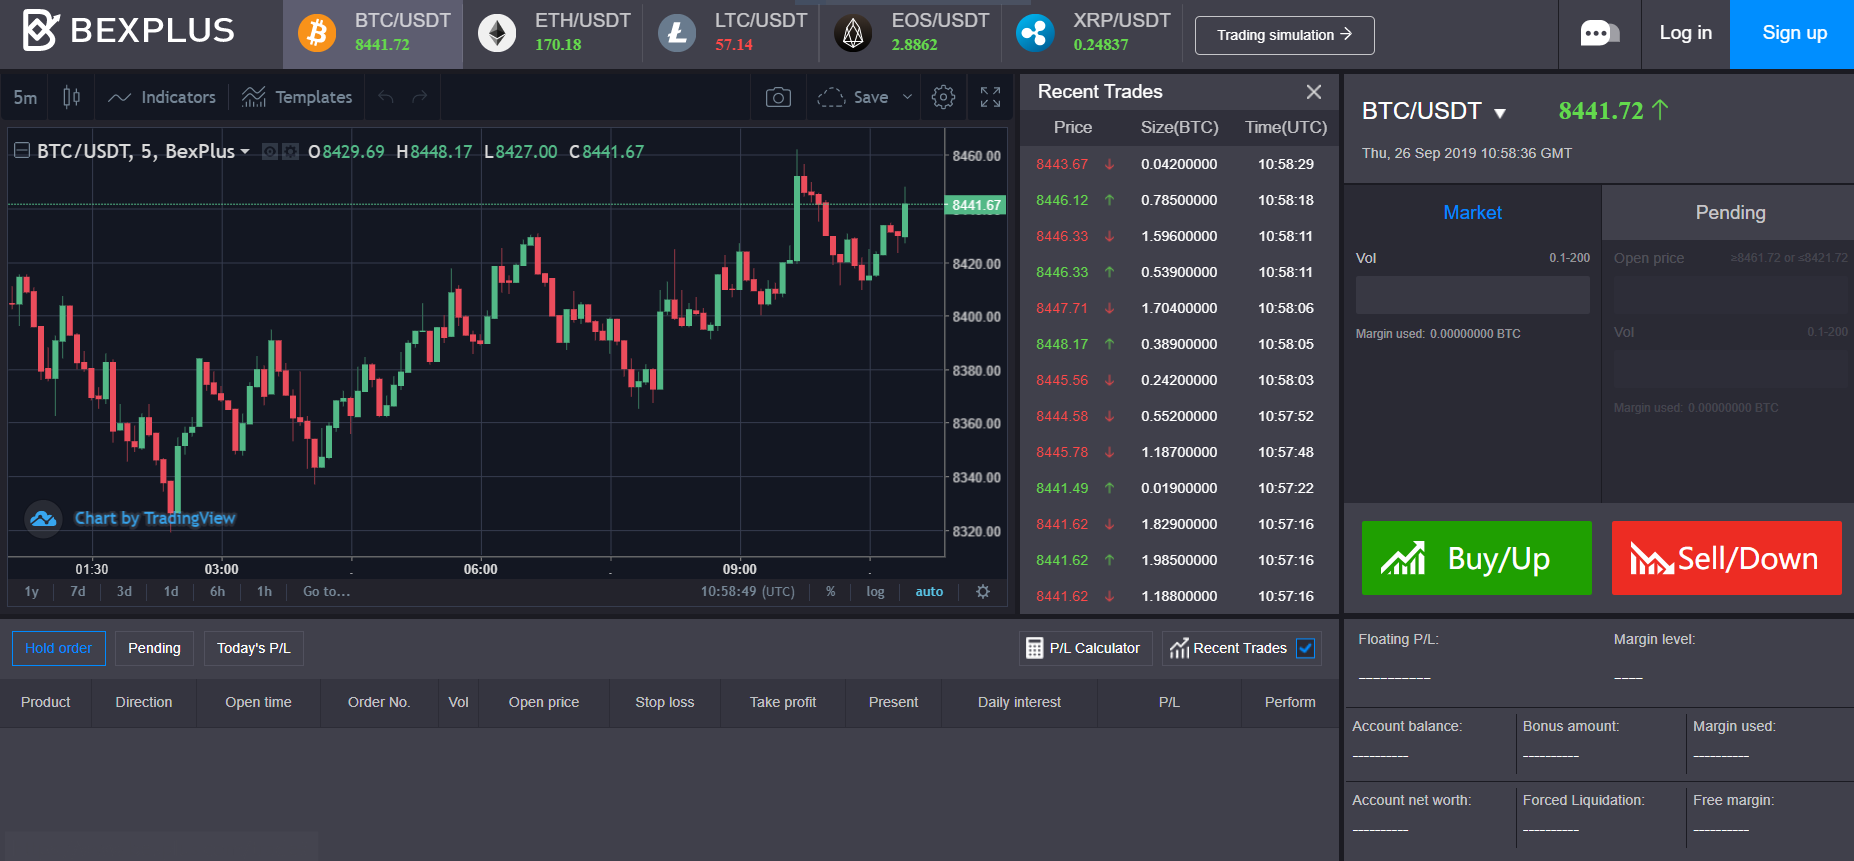Toggle fullscreen chart mode
The image size is (1854, 861).
tap(990, 97)
